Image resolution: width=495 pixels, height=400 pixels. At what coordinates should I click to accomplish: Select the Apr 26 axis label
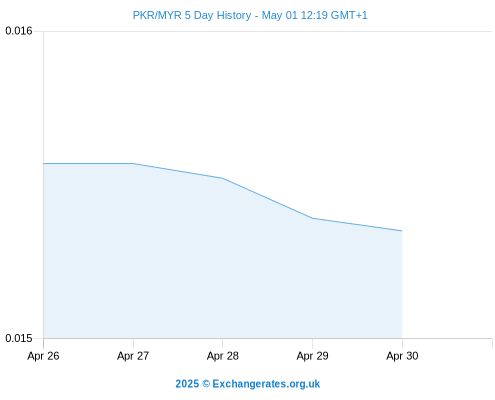click(x=43, y=356)
